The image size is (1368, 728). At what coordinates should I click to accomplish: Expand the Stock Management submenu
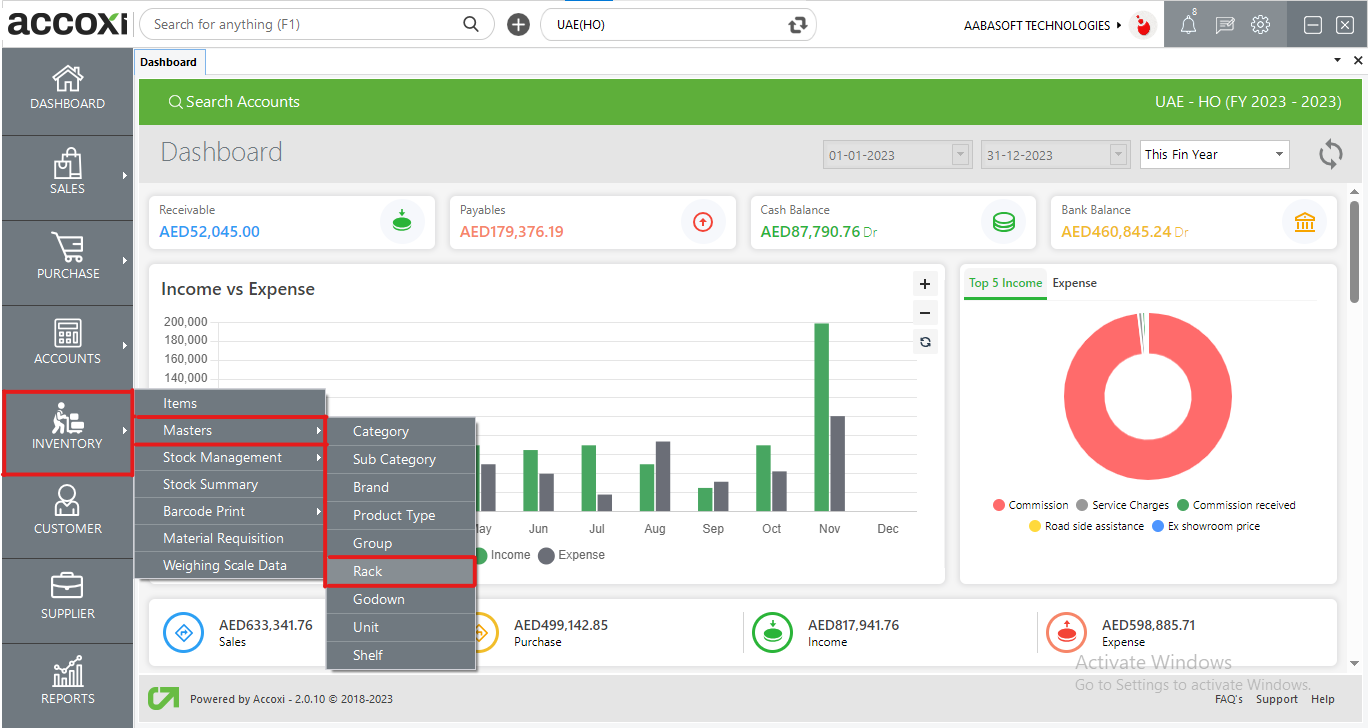[230, 457]
